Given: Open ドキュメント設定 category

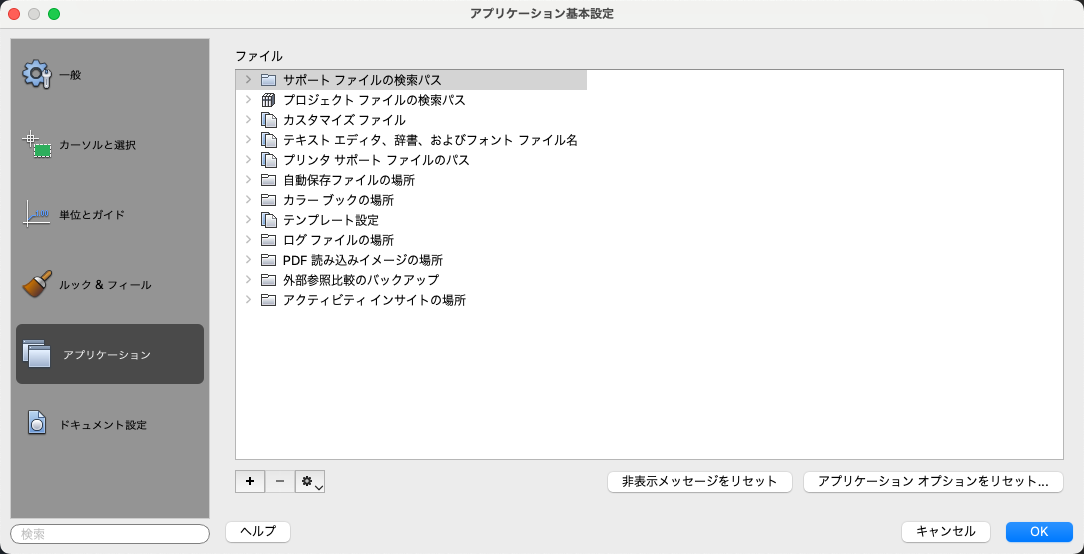Looking at the screenshot, I should point(110,424).
